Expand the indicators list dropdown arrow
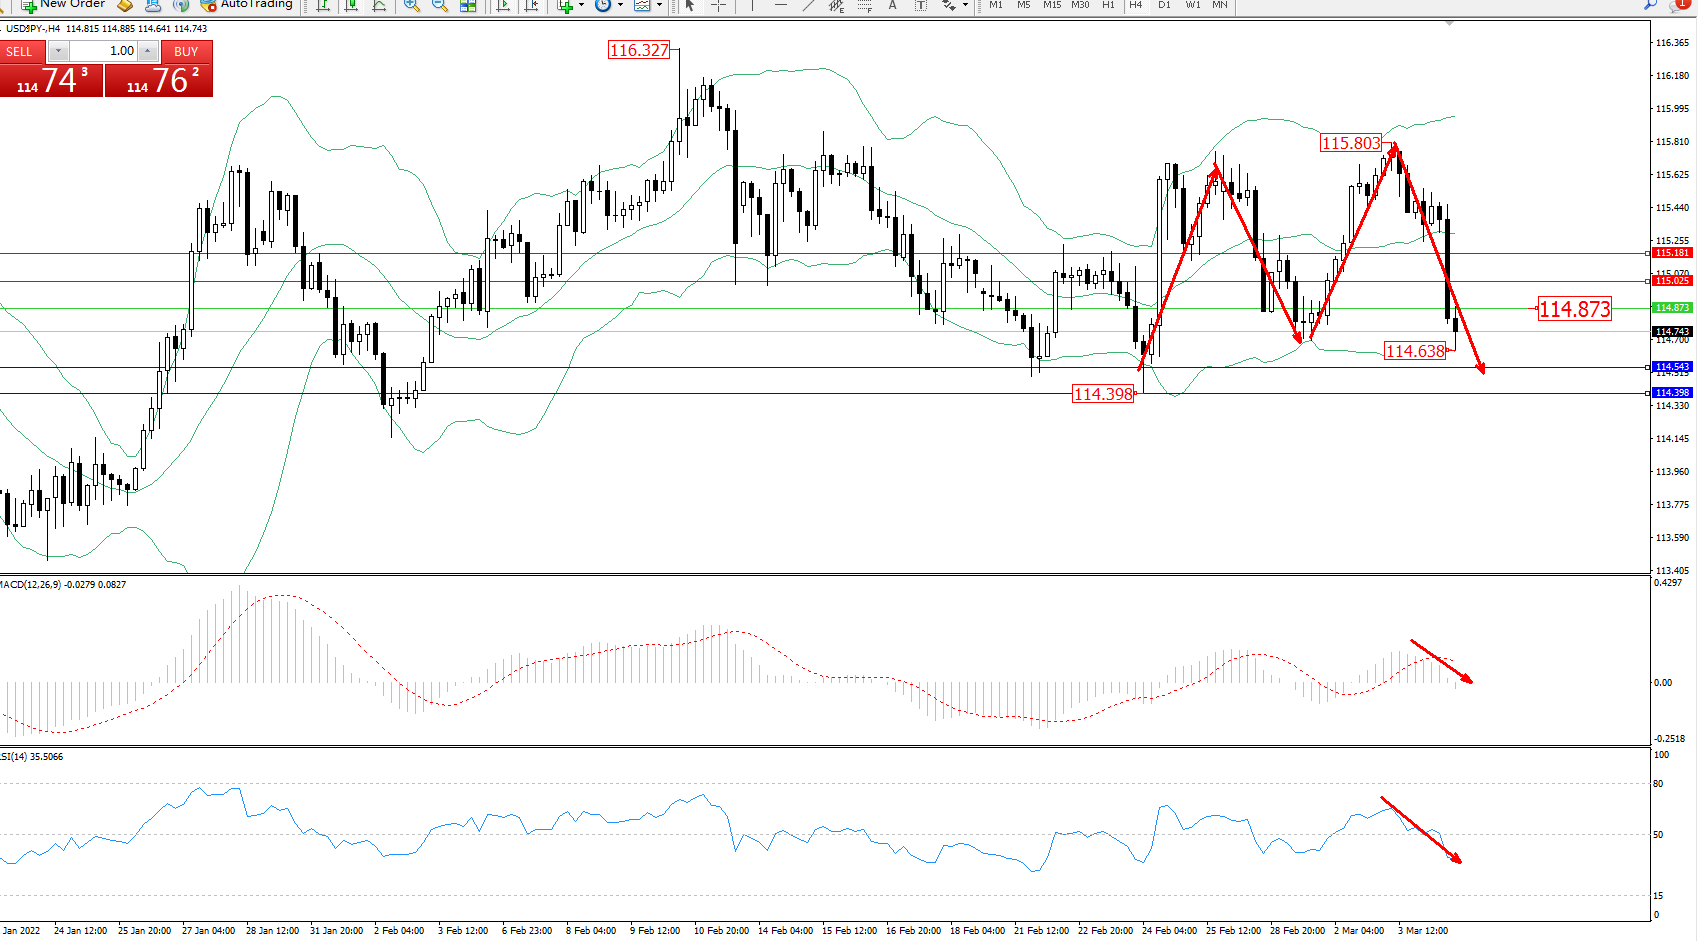The image size is (1698, 941). tap(581, 5)
